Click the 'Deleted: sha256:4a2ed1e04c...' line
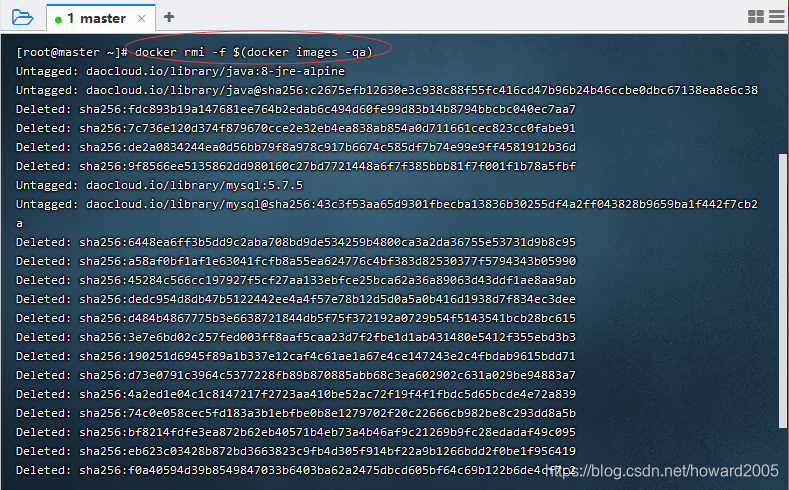This screenshot has height=490, width=789. pyautogui.click(x=295, y=394)
